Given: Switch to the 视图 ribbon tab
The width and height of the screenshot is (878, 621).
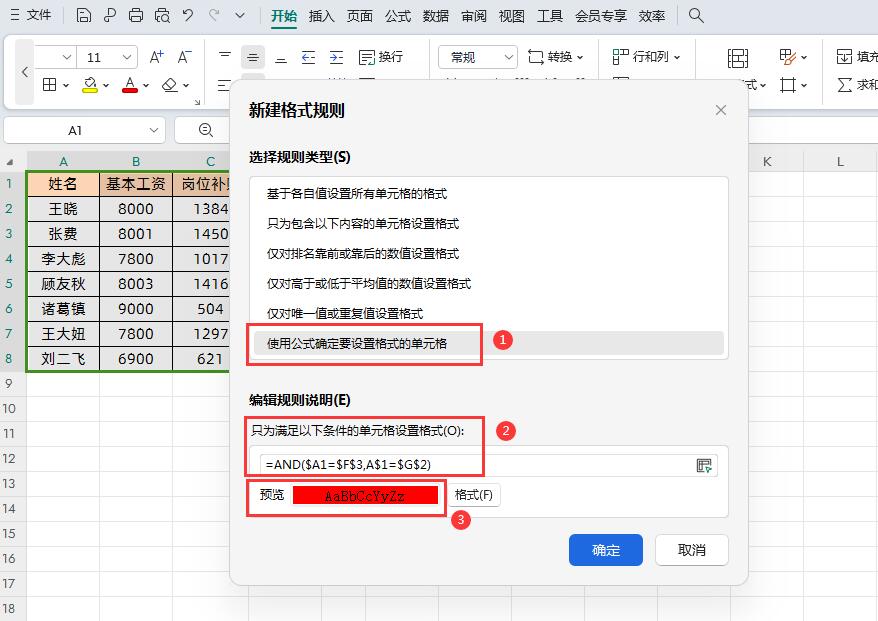Looking at the screenshot, I should point(512,16).
